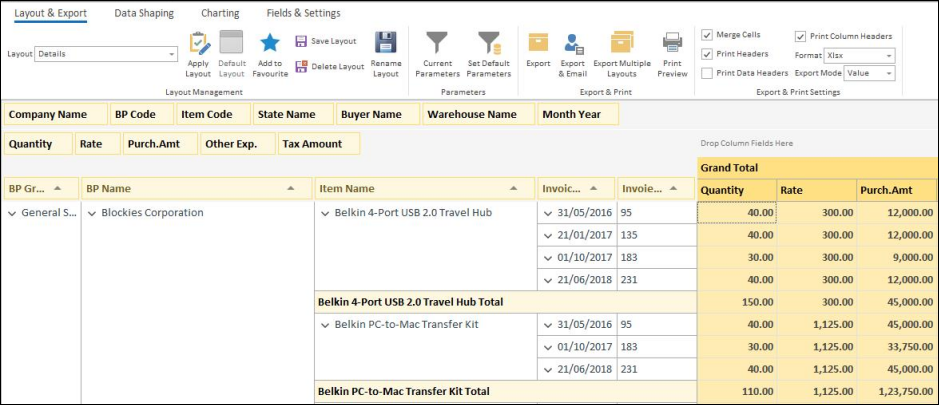Toggle the Merge Cells checkbox
939x405 pixels.
click(x=707, y=35)
